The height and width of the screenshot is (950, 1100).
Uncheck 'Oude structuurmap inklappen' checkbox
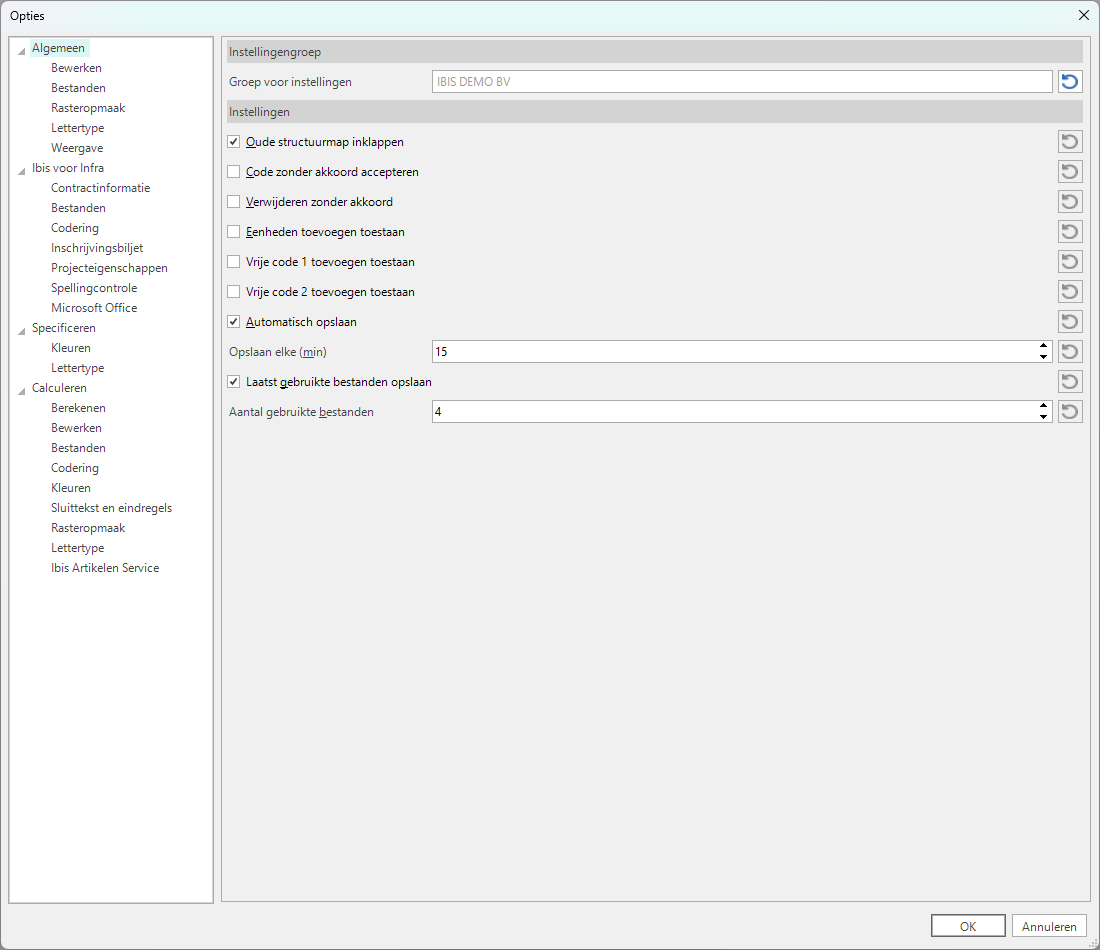click(x=234, y=142)
